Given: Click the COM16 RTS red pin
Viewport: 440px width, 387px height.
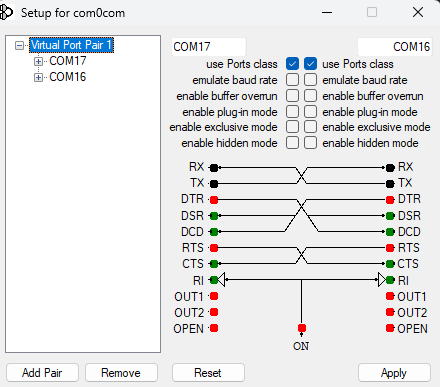Looking at the screenshot, I should [390, 248].
